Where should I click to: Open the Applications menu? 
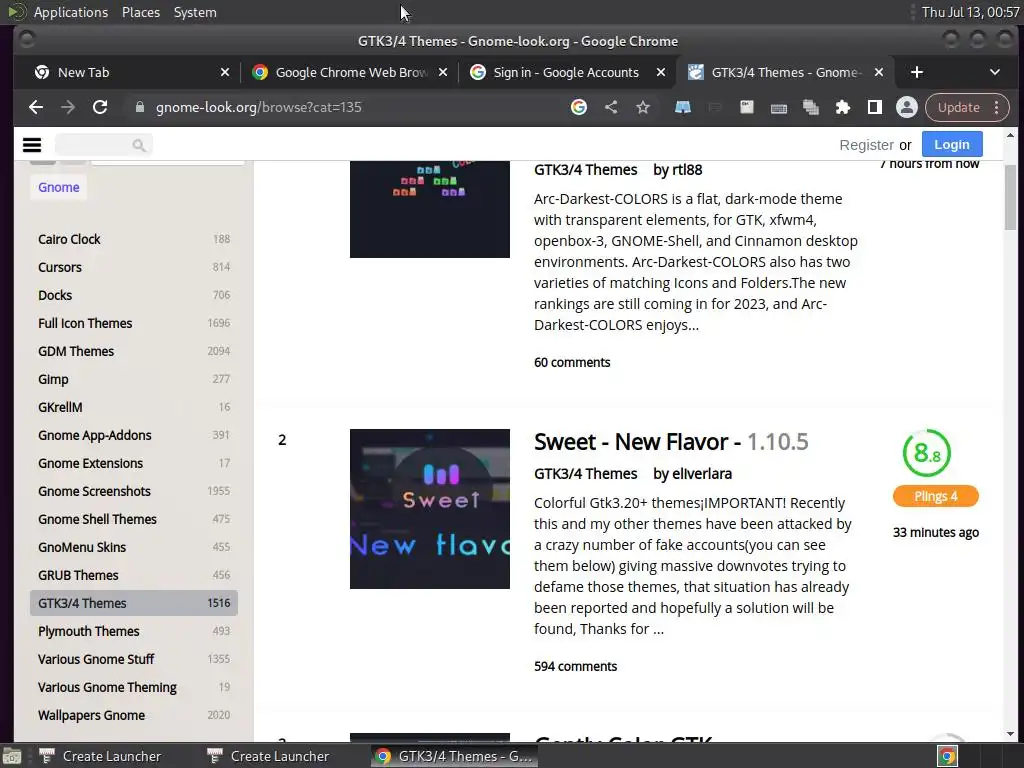(71, 12)
